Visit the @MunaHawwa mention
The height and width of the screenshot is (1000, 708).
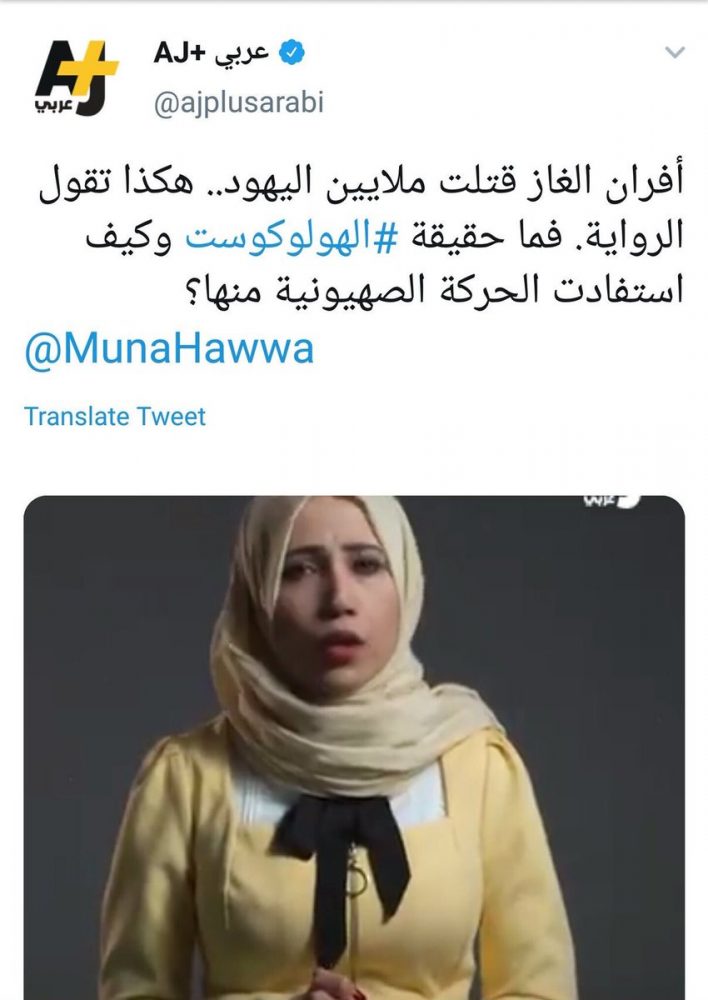(x=169, y=349)
